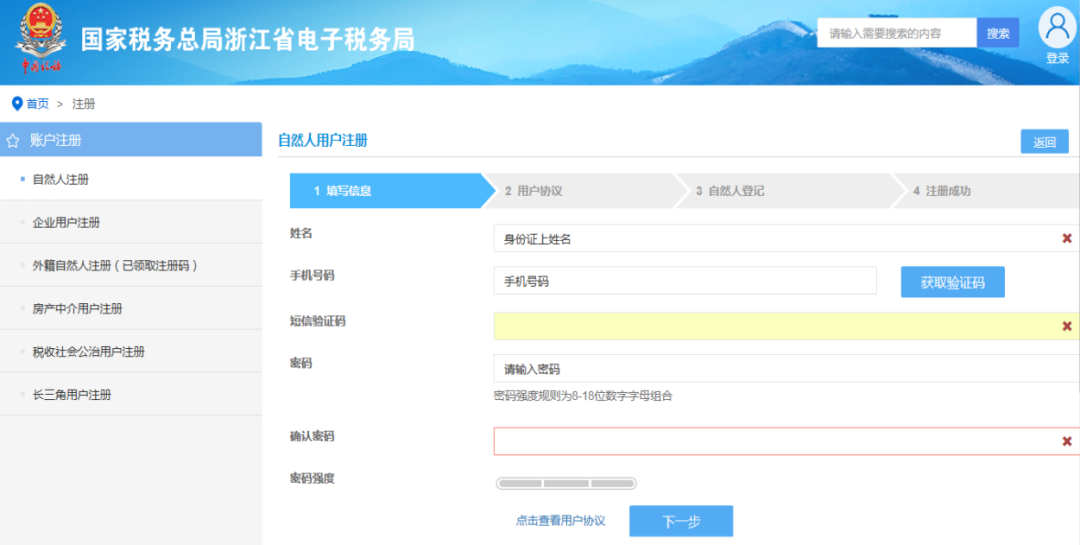Click the 搜索 button
The height and width of the screenshot is (545, 1080).
coord(998,33)
